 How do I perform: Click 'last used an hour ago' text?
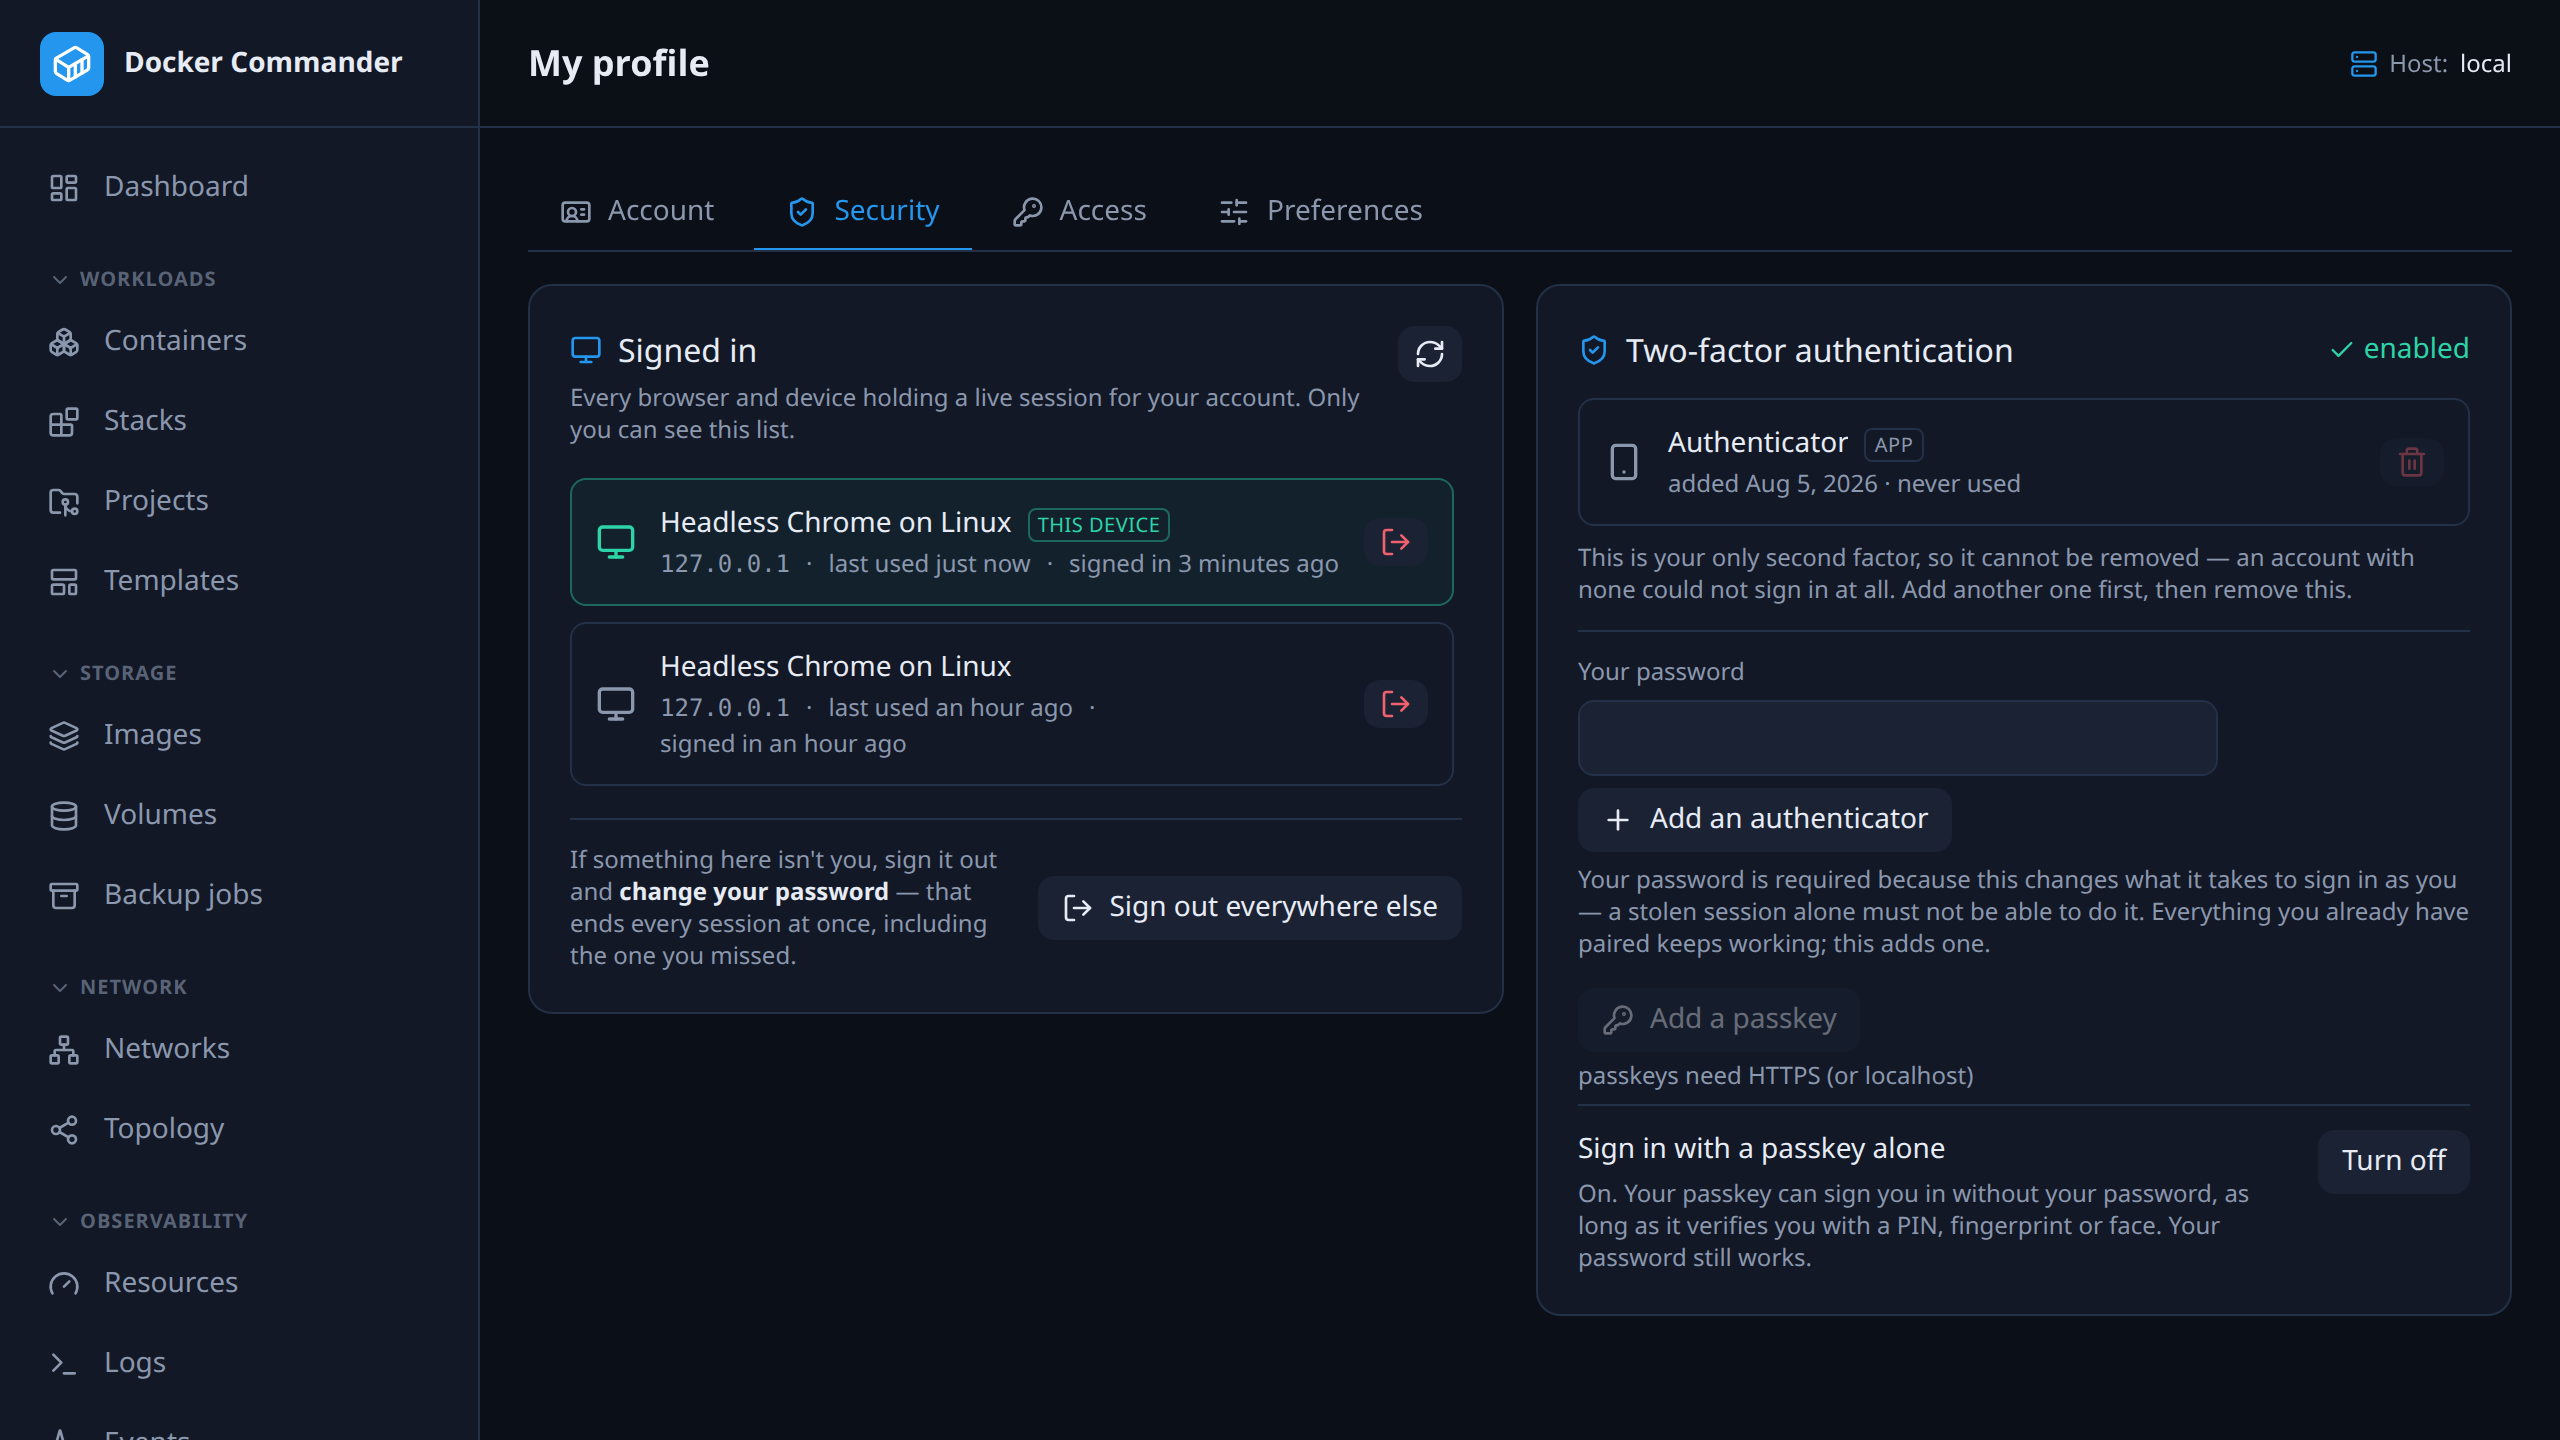point(950,708)
